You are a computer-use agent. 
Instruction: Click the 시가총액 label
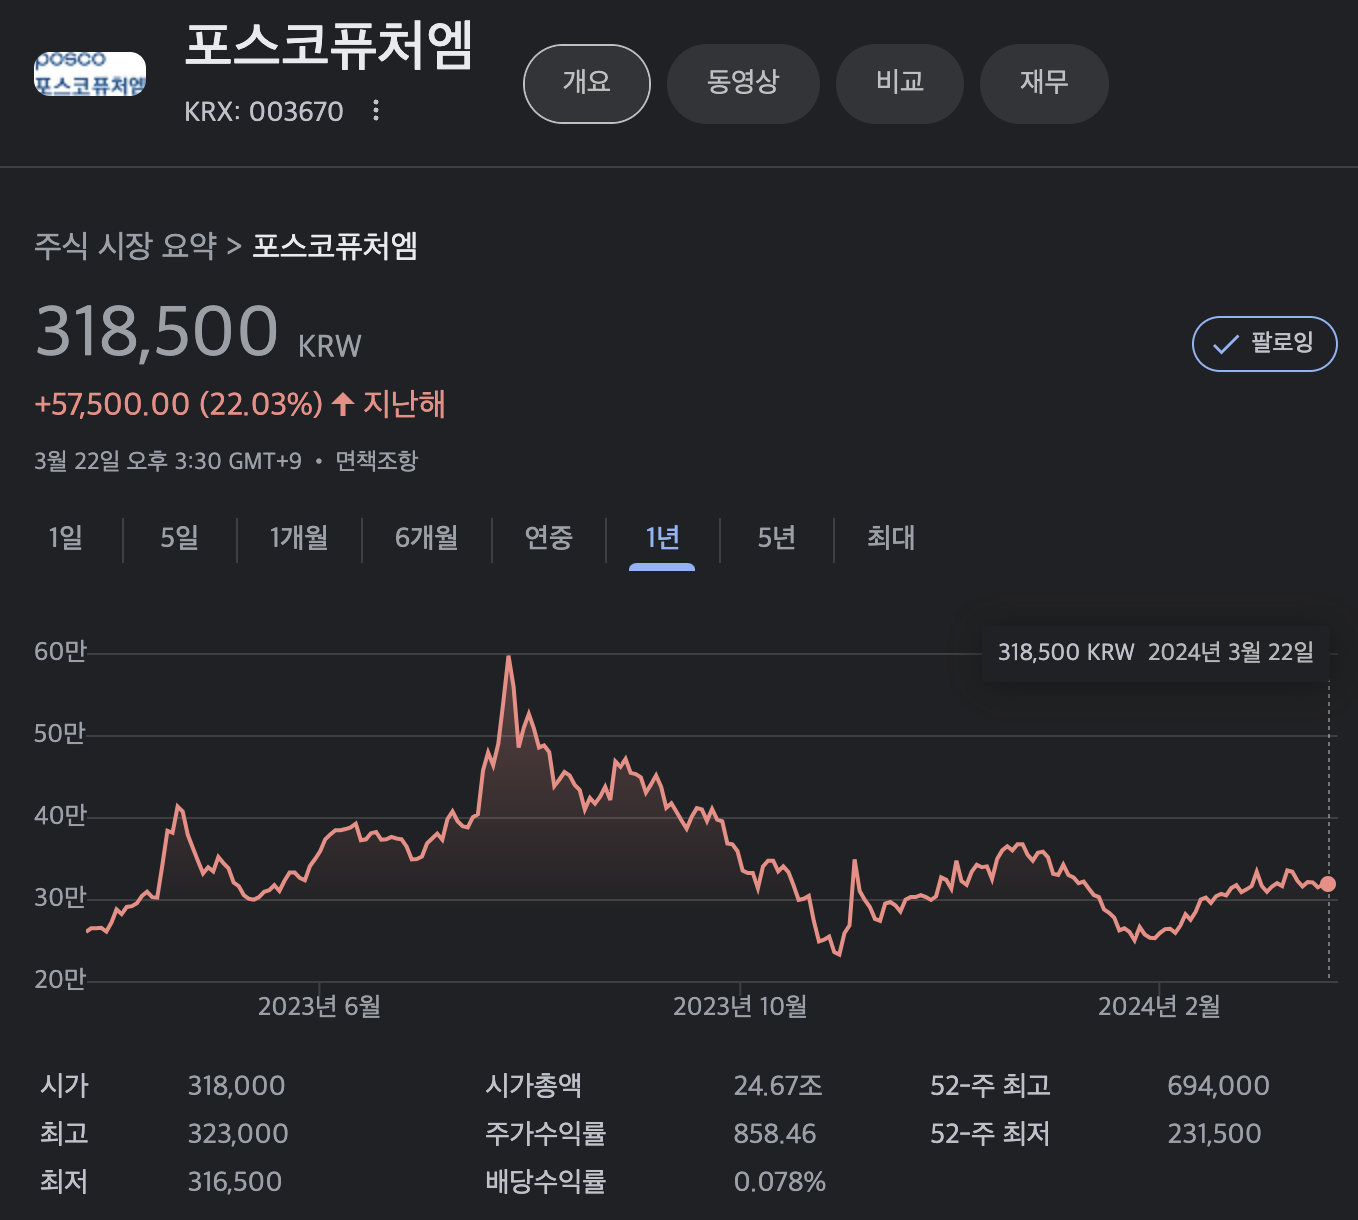click(x=533, y=1086)
